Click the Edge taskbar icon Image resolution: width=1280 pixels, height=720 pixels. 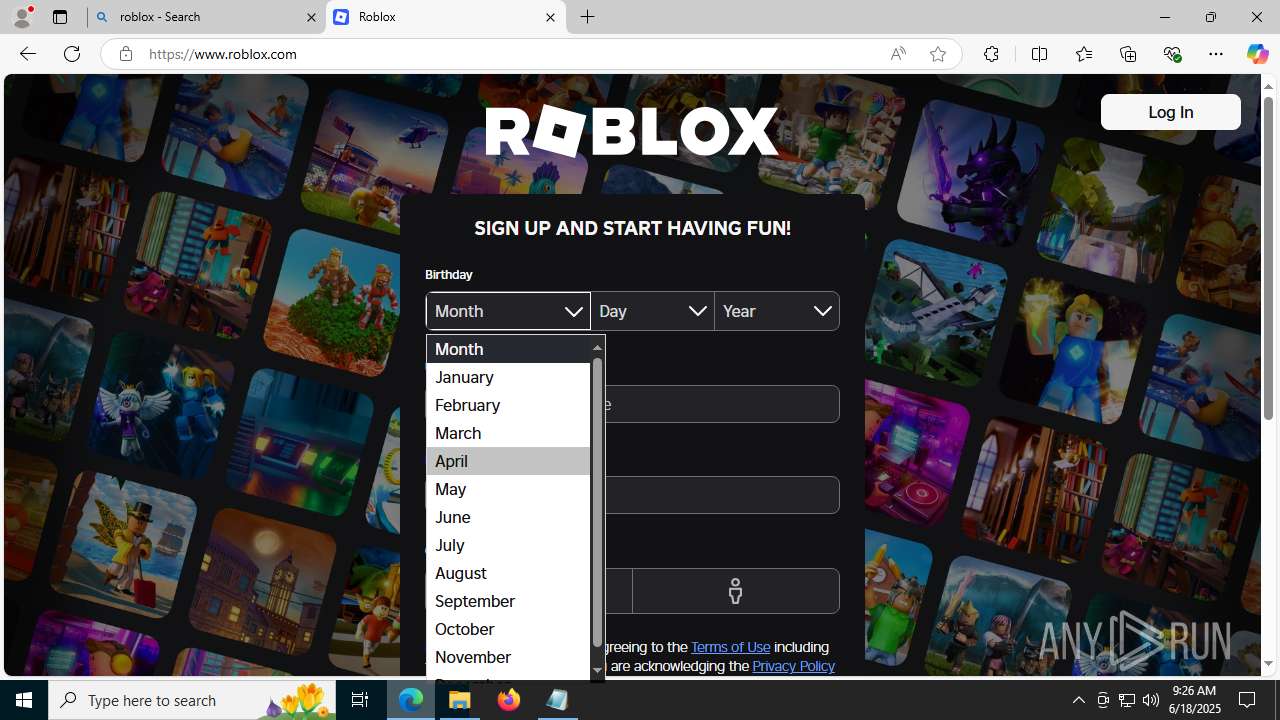tap(411, 700)
